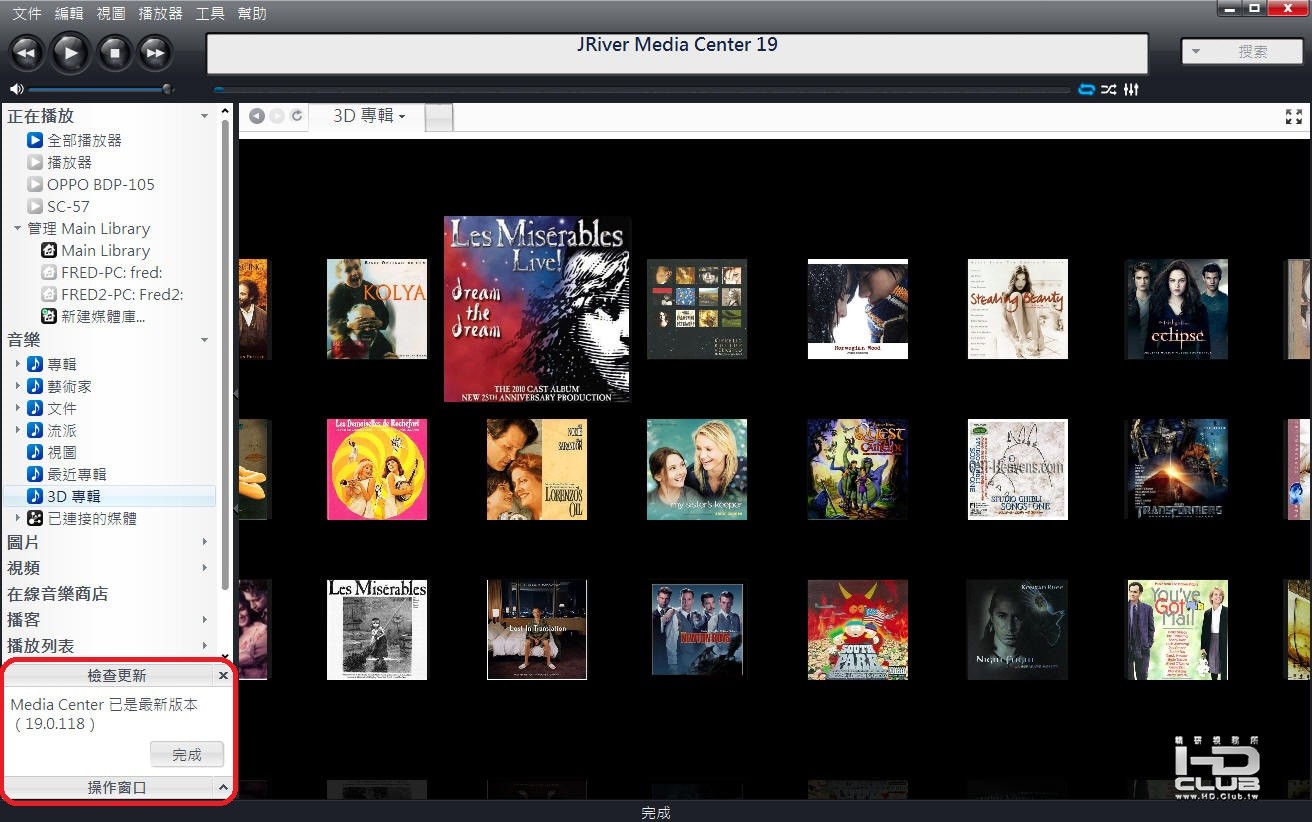Open 視圖 under the 音樂 tree
Screen dimensions: 1312x822
52,452
